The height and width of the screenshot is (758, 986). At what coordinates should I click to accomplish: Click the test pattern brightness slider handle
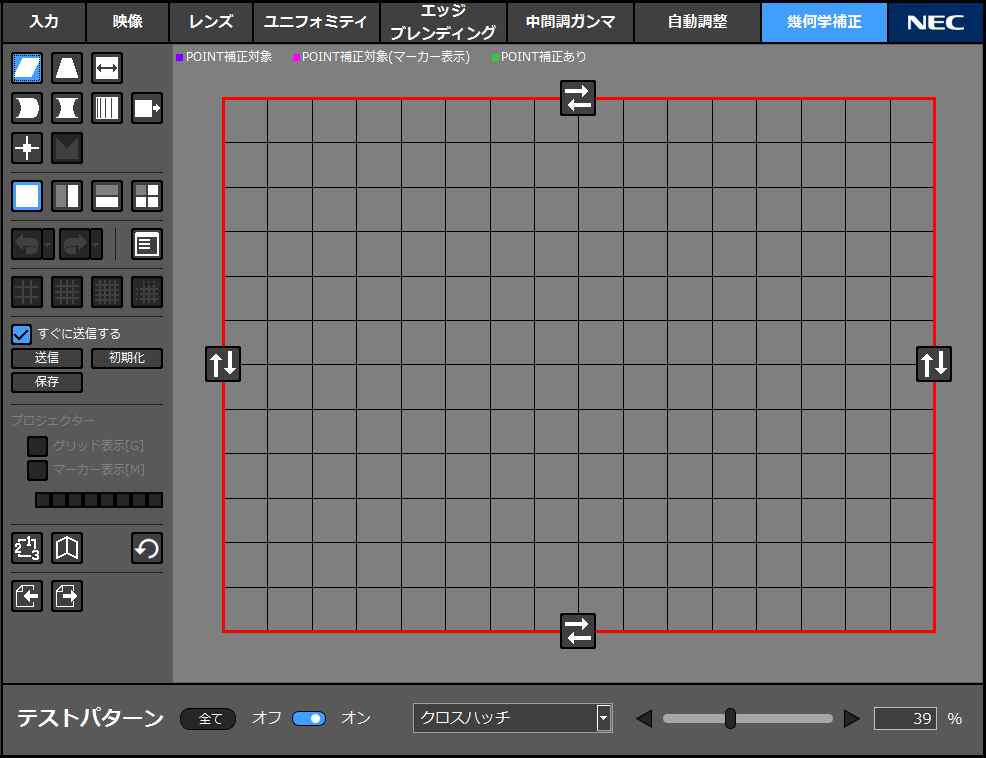pyautogui.click(x=730, y=718)
